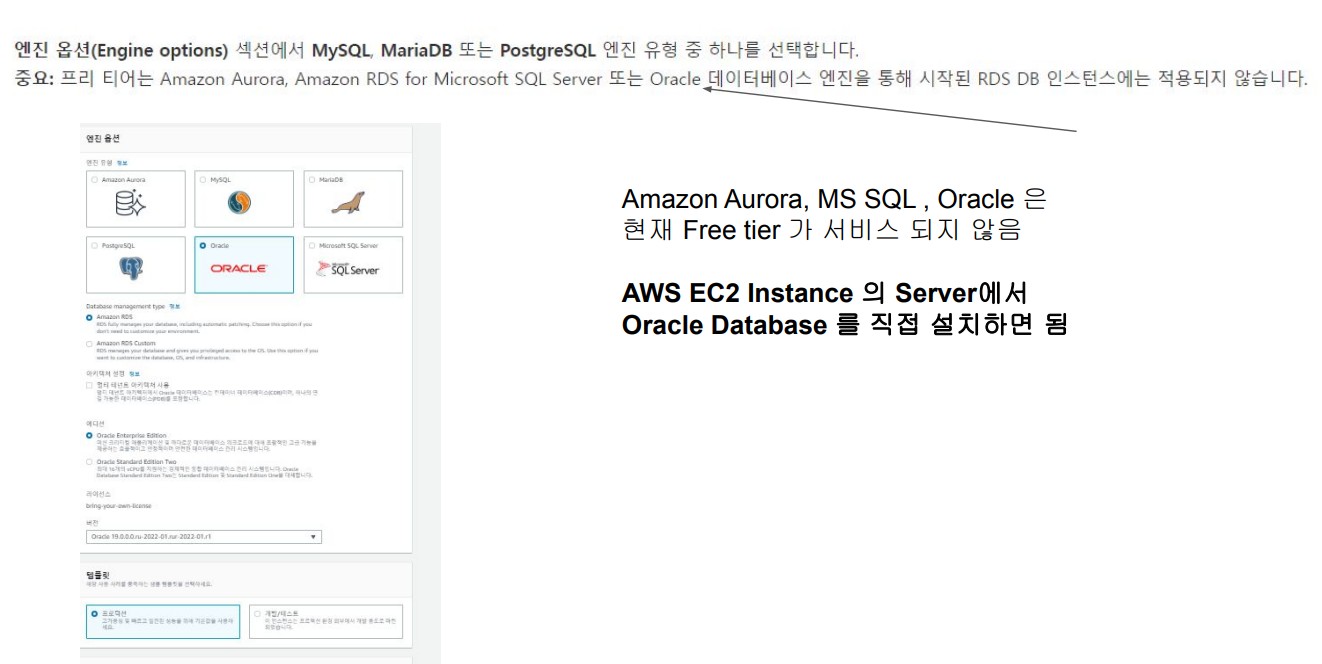Open the 정보 link beside 엔진 유형
Image resolution: width=1322 pixels, height=664 pixels.
[122, 162]
